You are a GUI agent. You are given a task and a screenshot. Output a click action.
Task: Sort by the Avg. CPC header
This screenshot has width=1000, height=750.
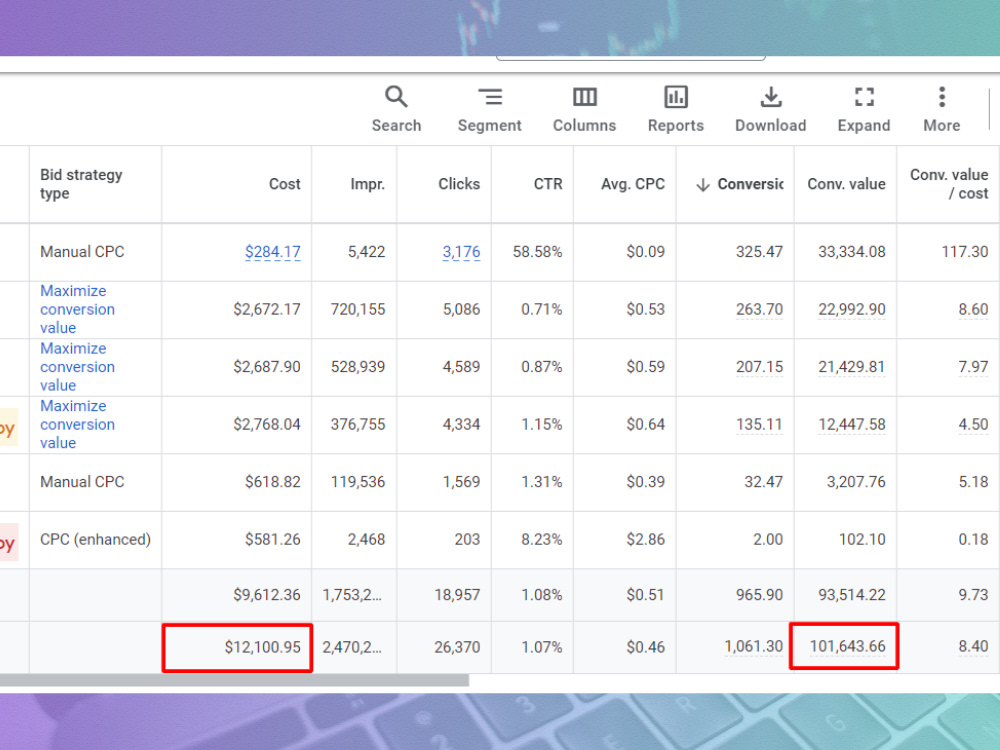click(633, 184)
